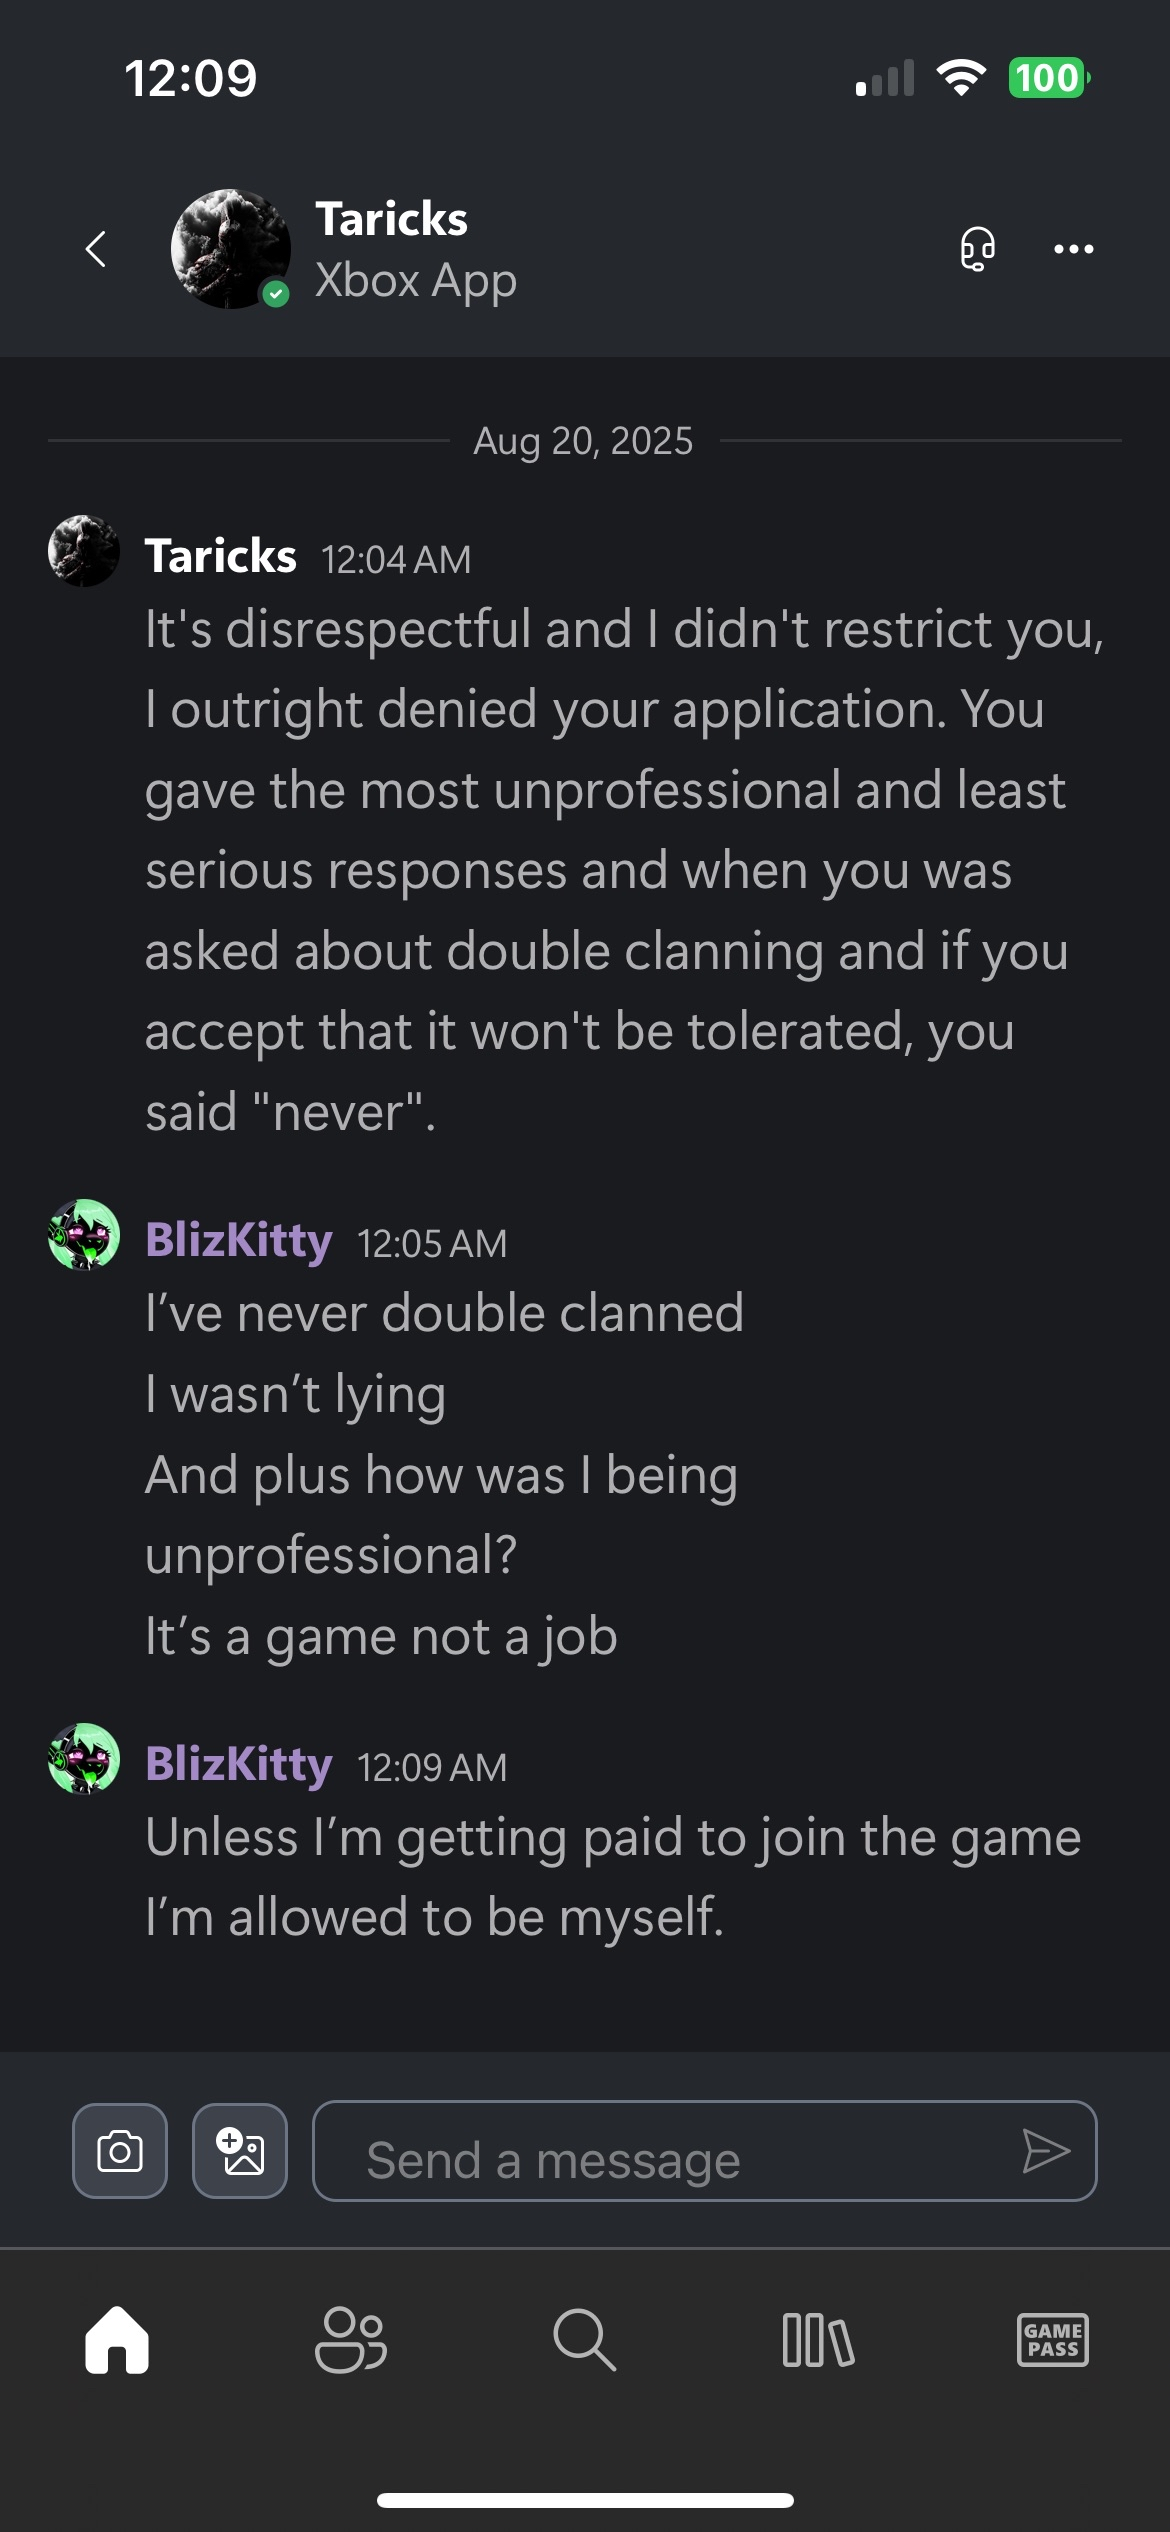Tap the BlizKitty username at 12:05 AM
Viewport: 1170px width, 2532px height.
click(x=238, y=1241)
